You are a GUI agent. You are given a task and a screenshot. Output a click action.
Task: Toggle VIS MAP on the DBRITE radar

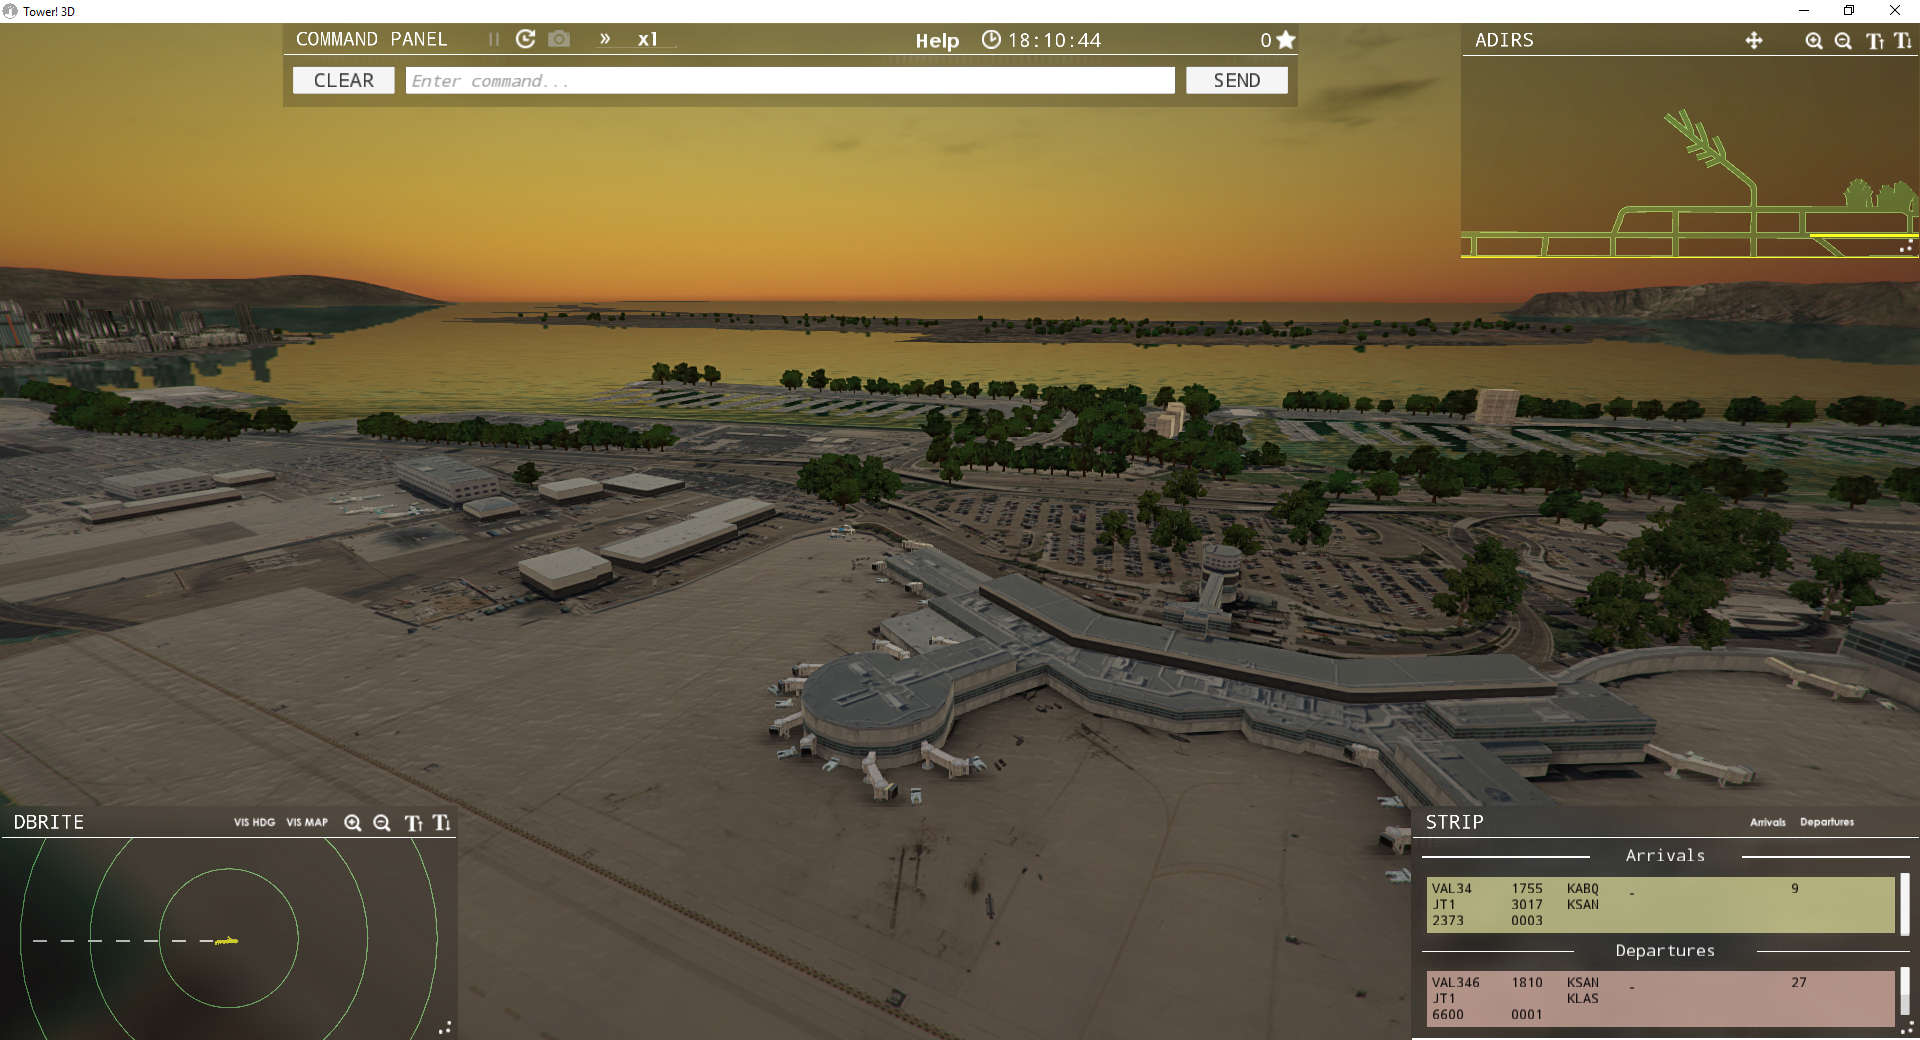(306, 823)
